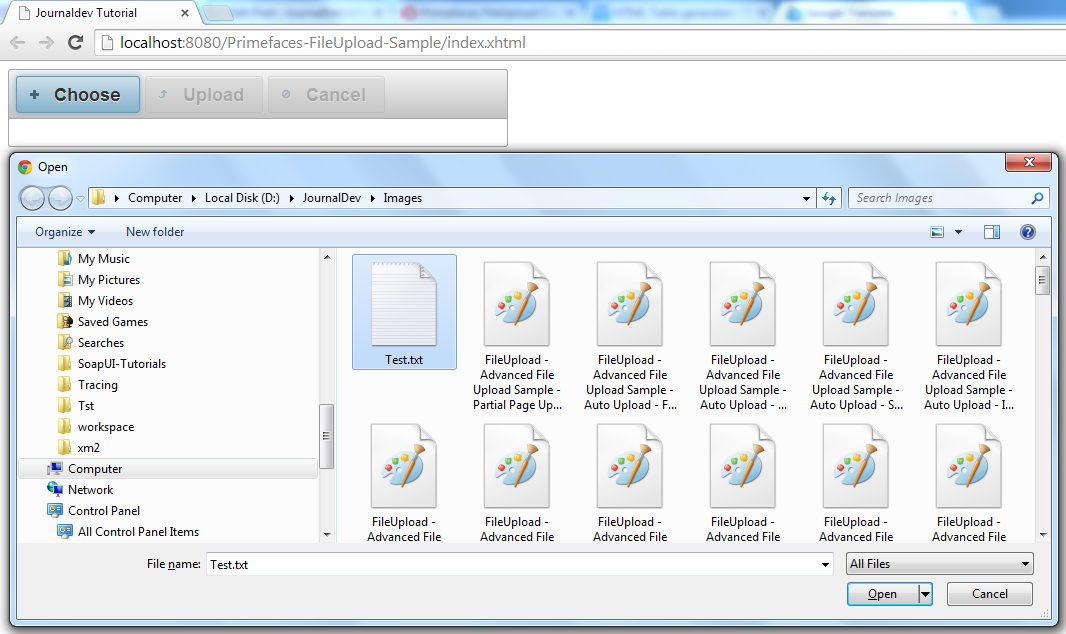Viewport: 1066px width, 634px height.
Task: Click New folder in the toolbar
Action: [x=155, y=232]
